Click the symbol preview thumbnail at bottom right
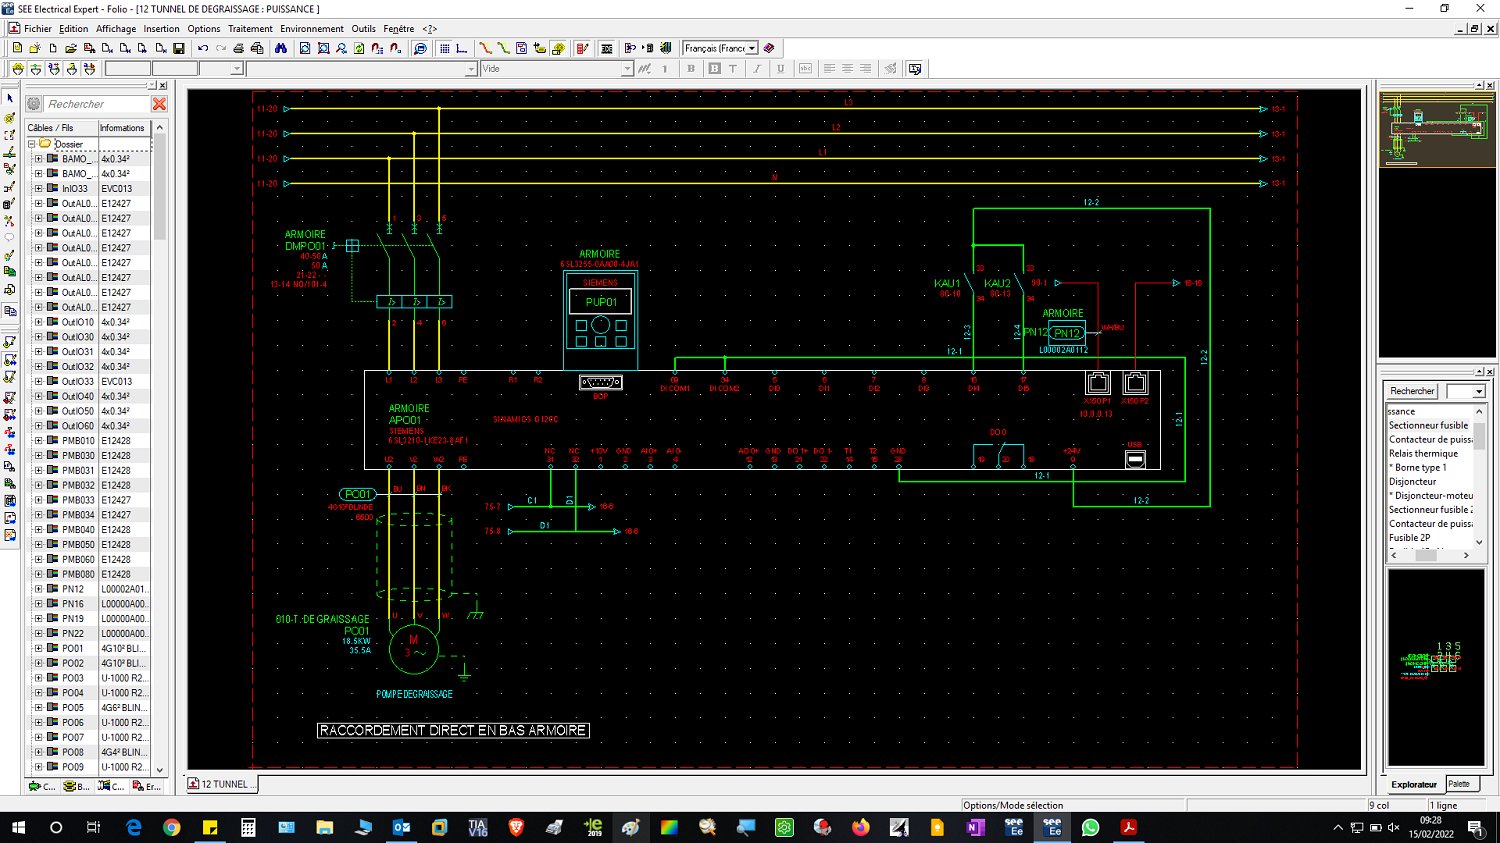The height and width of the screenshot is (843, 1500). [x=1435, y=668]
